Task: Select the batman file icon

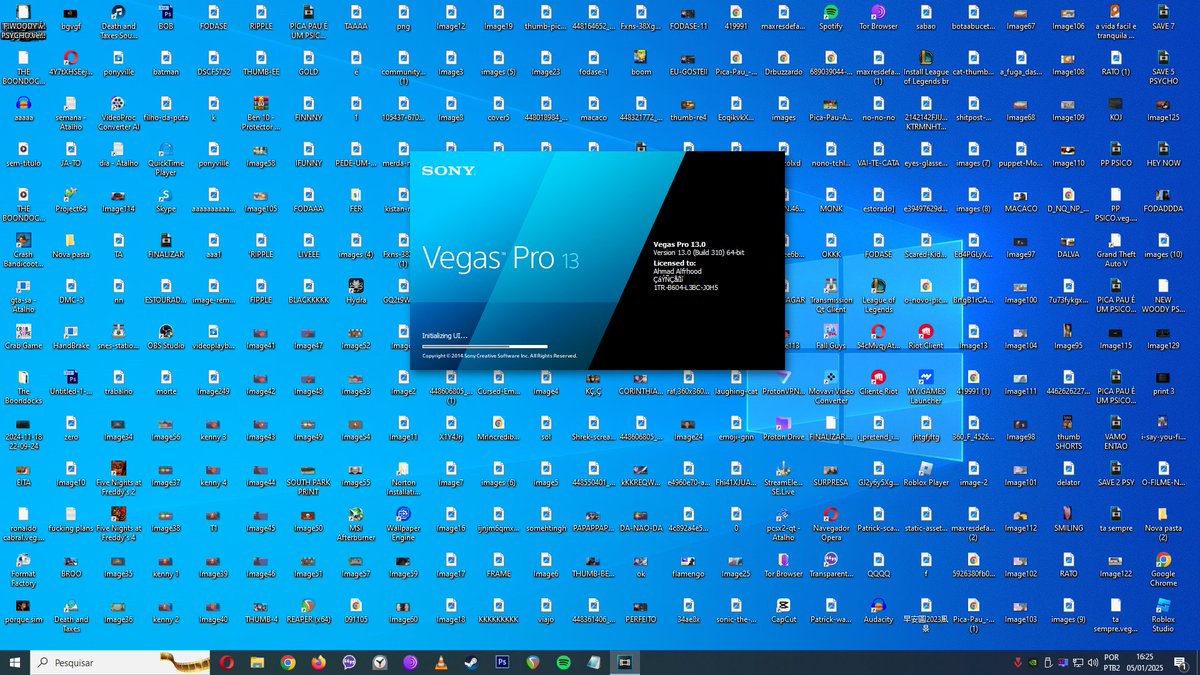Action: (166, 62)
